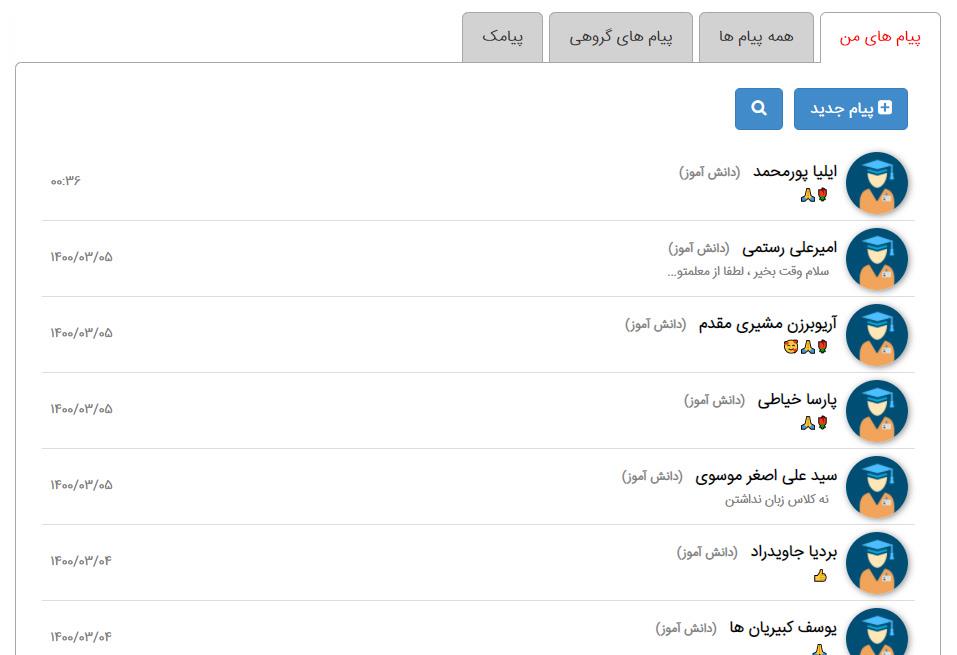Viewport: 957px width, 655px height.
Task: Click date ۱۴۰۰/۰۳/۰۵ in امیرعلی رستمی row
Action: point(81,257)
